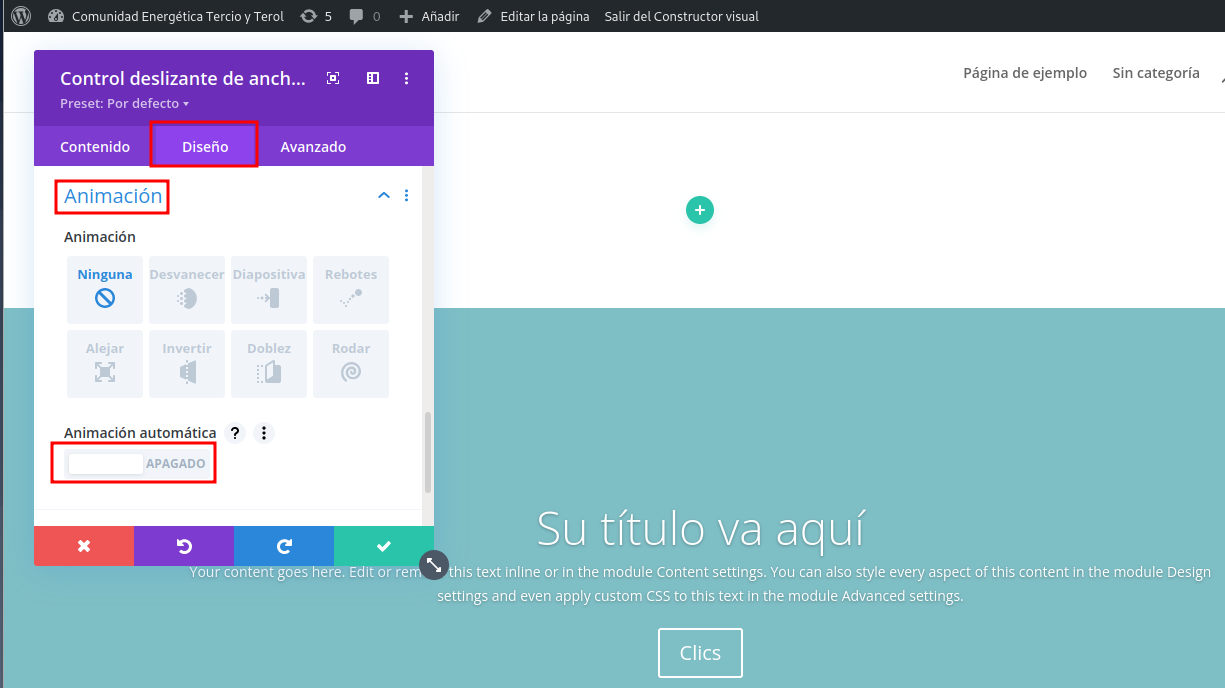Click Salir del Constructor visual
Image resolution: width=1225 pixels, height=688 pixels.
point(681,16)
